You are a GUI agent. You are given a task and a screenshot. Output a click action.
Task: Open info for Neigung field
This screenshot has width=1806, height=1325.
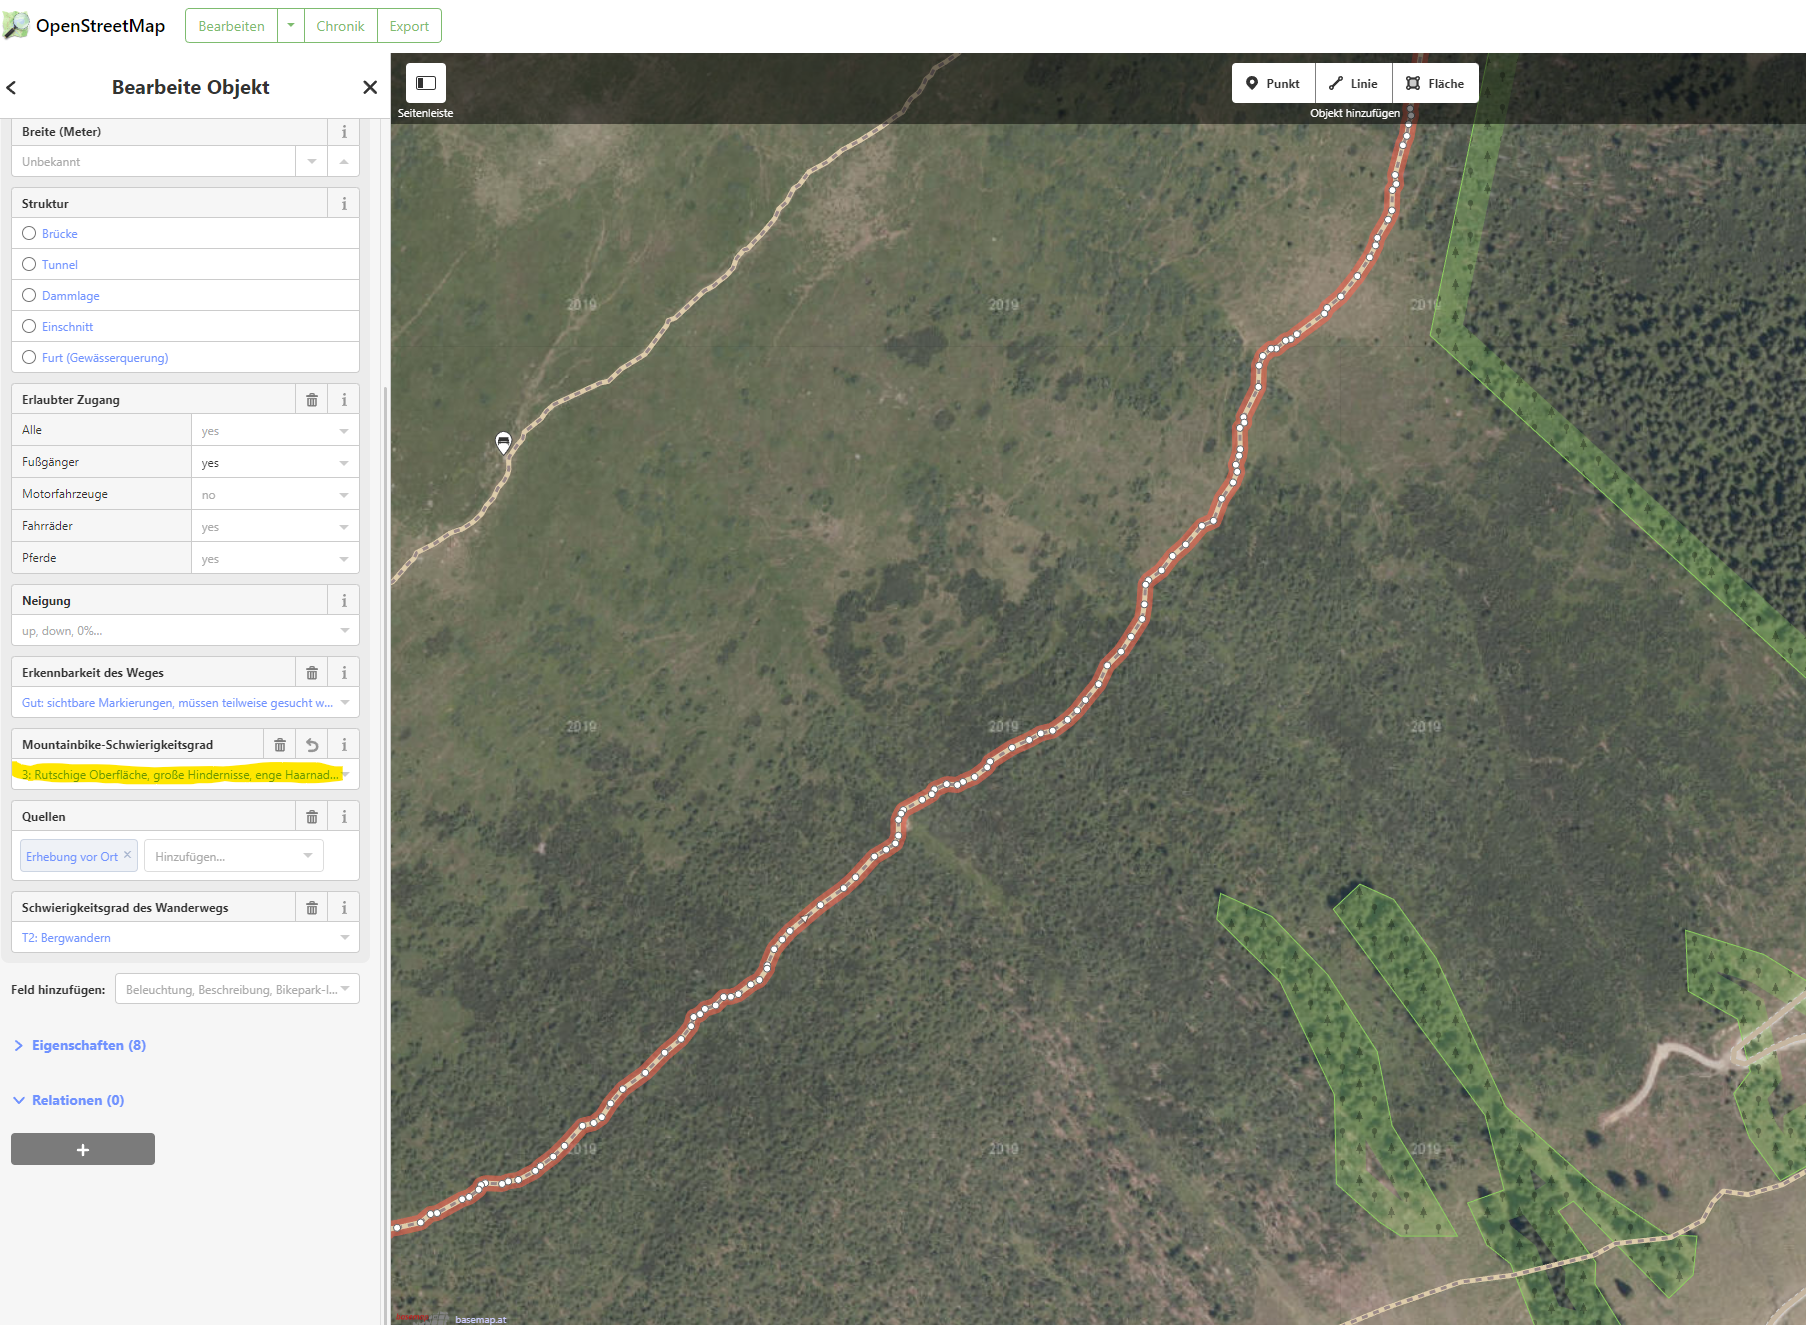(344, 601)
